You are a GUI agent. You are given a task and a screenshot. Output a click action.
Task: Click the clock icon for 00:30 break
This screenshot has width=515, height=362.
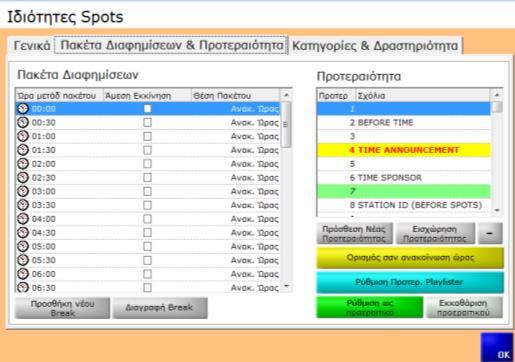click(23, 123)
